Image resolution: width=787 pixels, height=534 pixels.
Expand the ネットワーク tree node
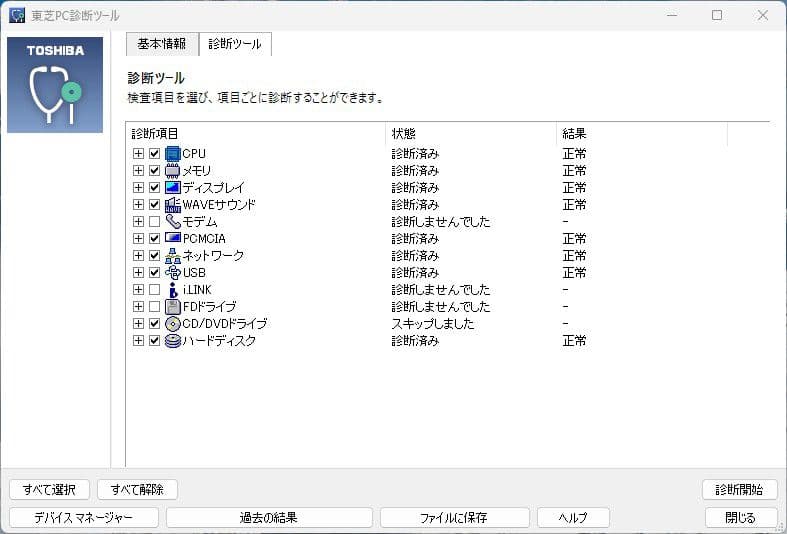138,255
